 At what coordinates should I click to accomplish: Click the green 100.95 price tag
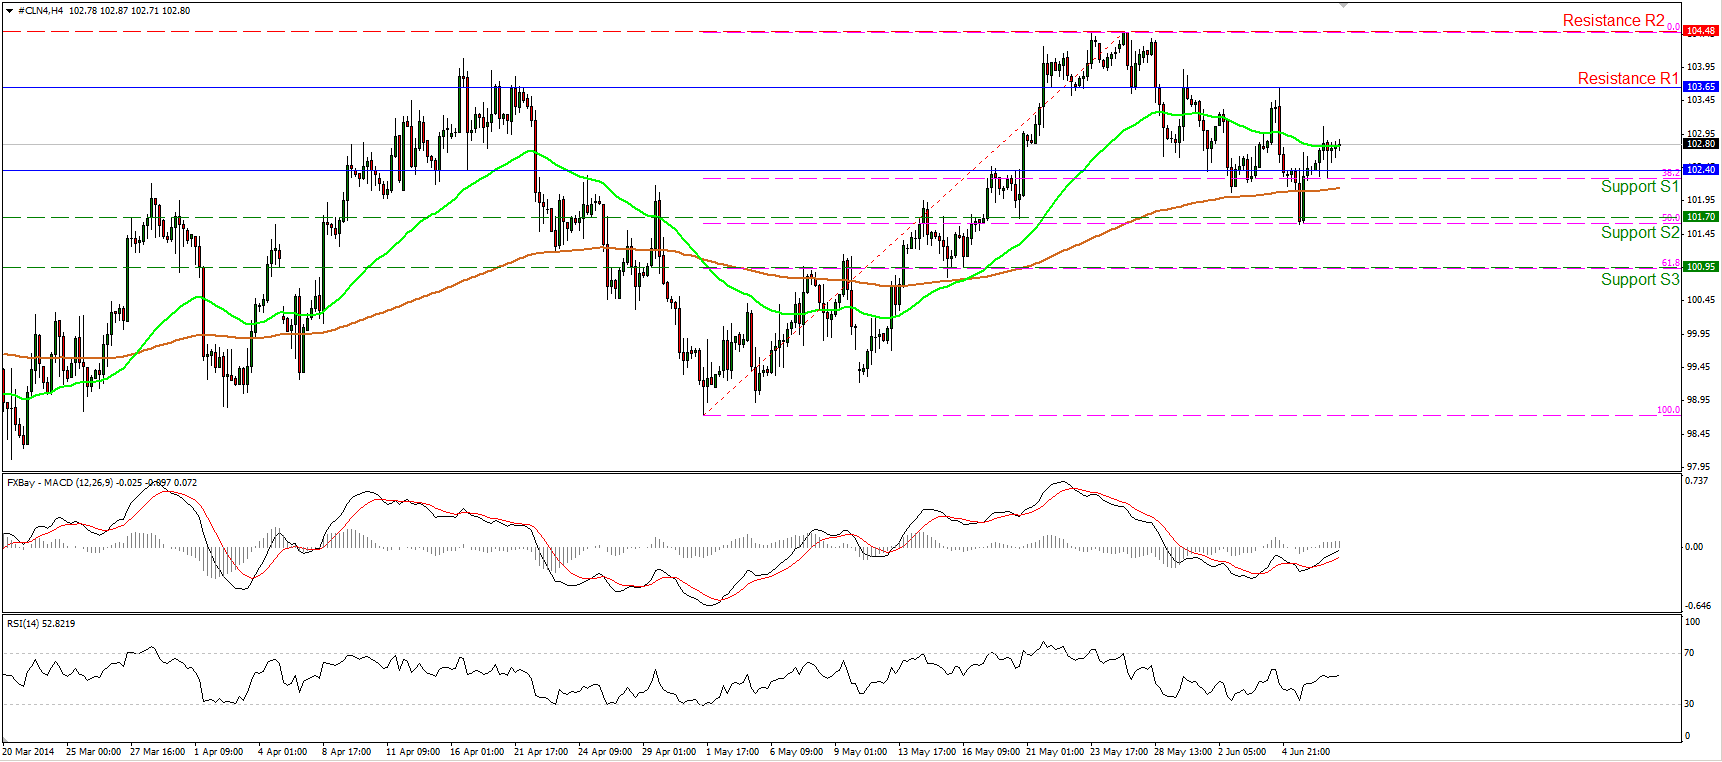(1701, 267)
